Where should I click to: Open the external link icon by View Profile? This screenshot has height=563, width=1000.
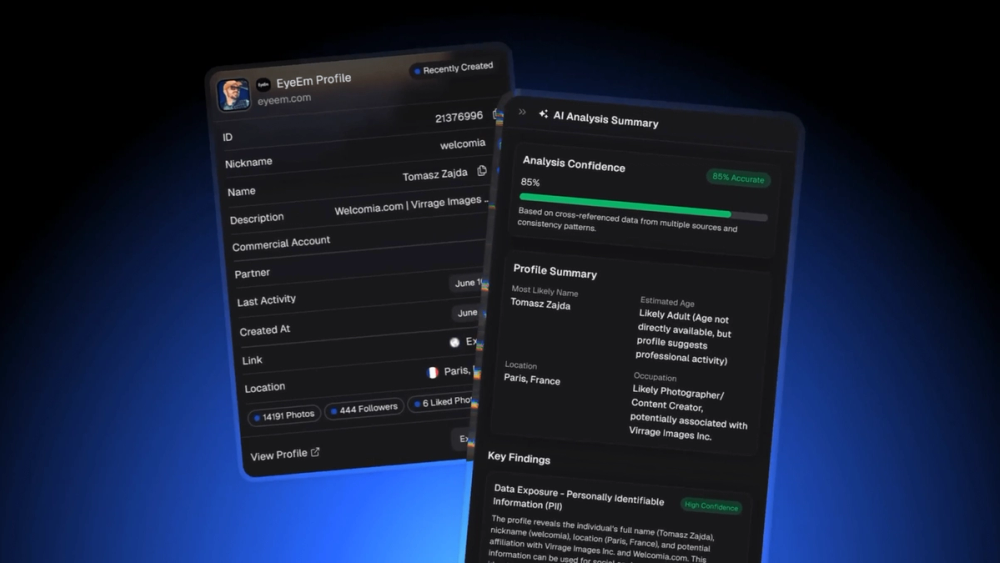[x=315, y=452]
